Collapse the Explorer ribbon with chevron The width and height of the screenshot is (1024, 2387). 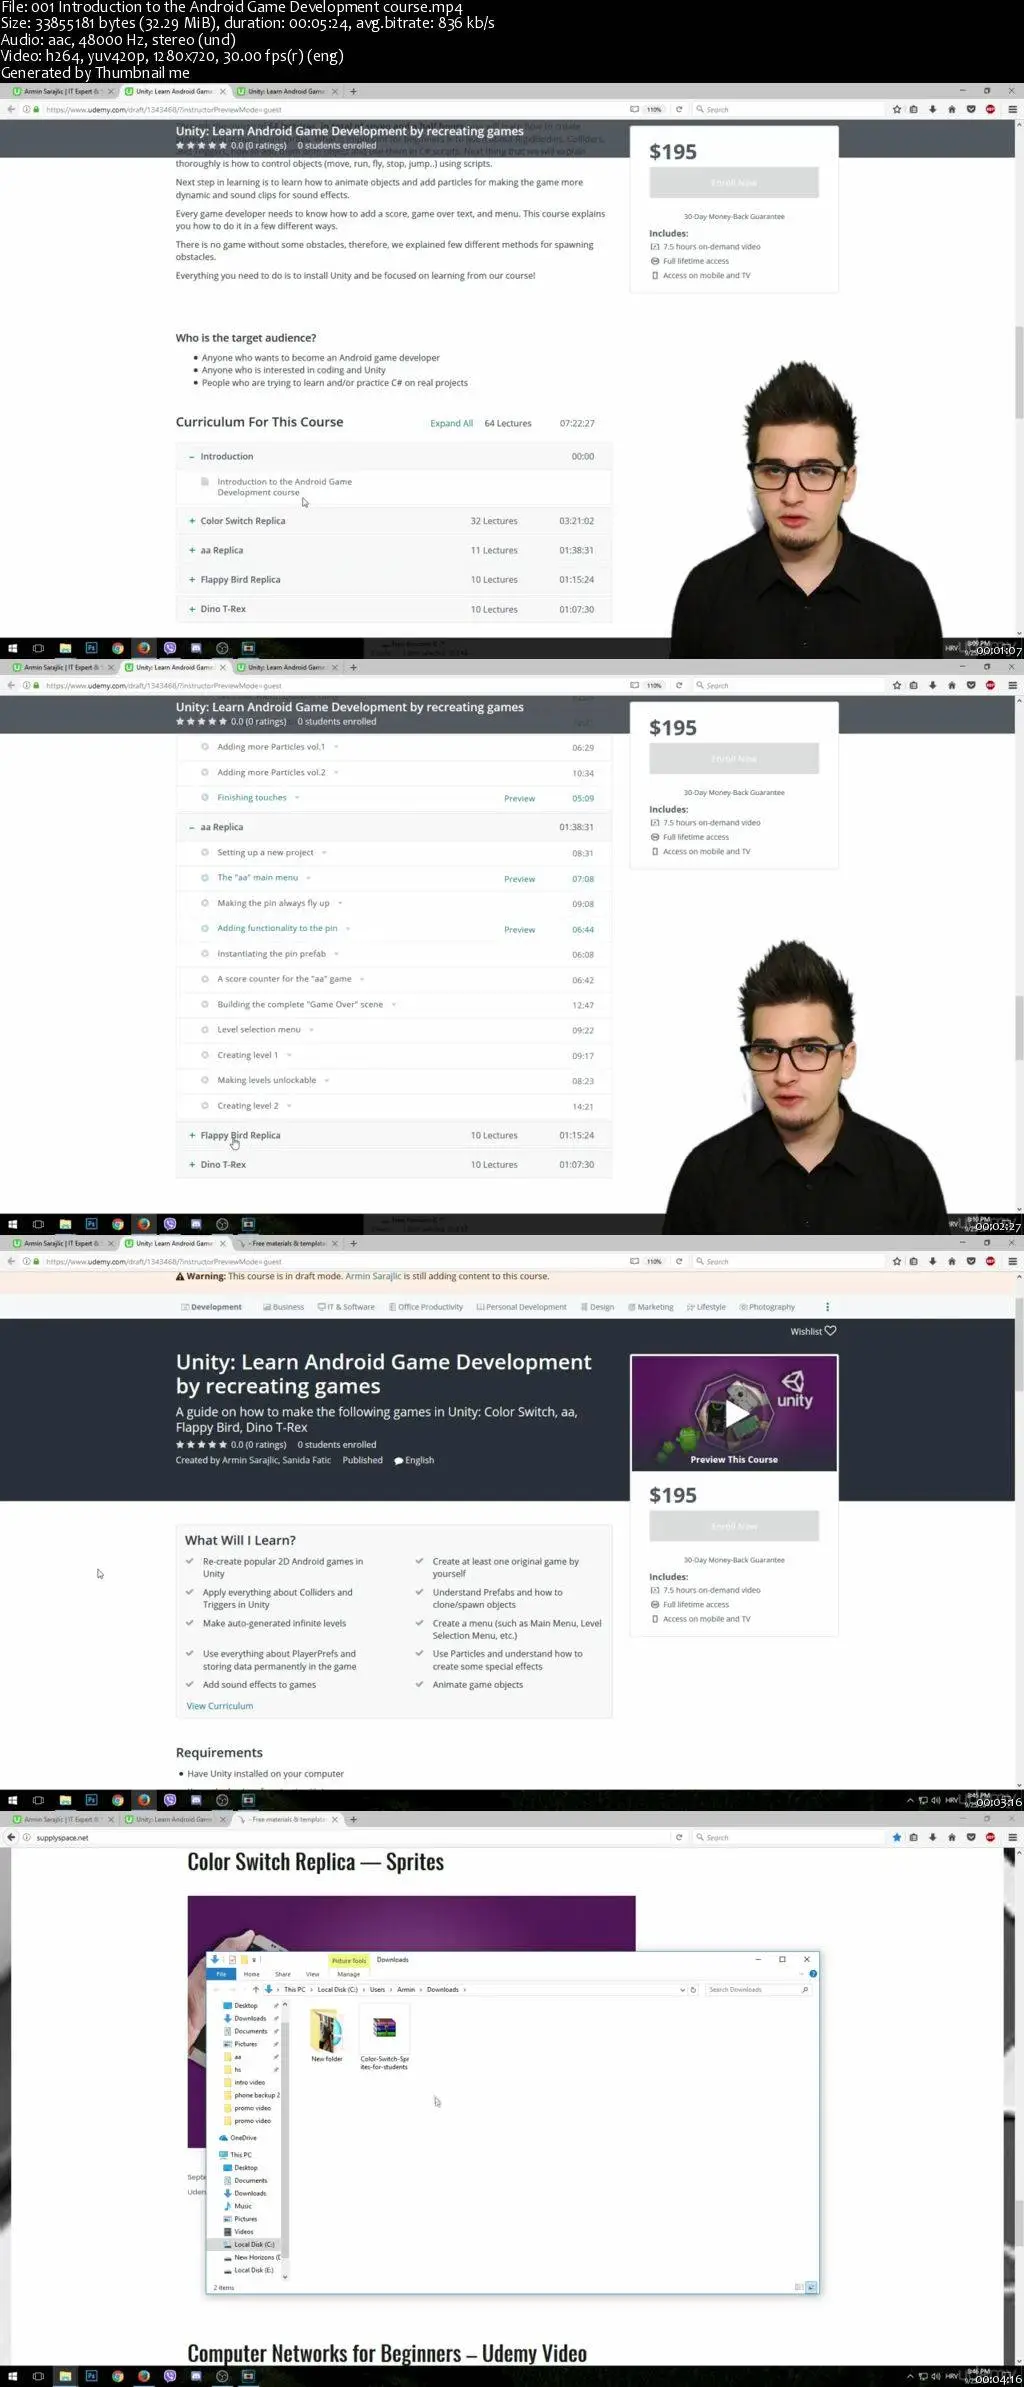tap(803, 1974)
